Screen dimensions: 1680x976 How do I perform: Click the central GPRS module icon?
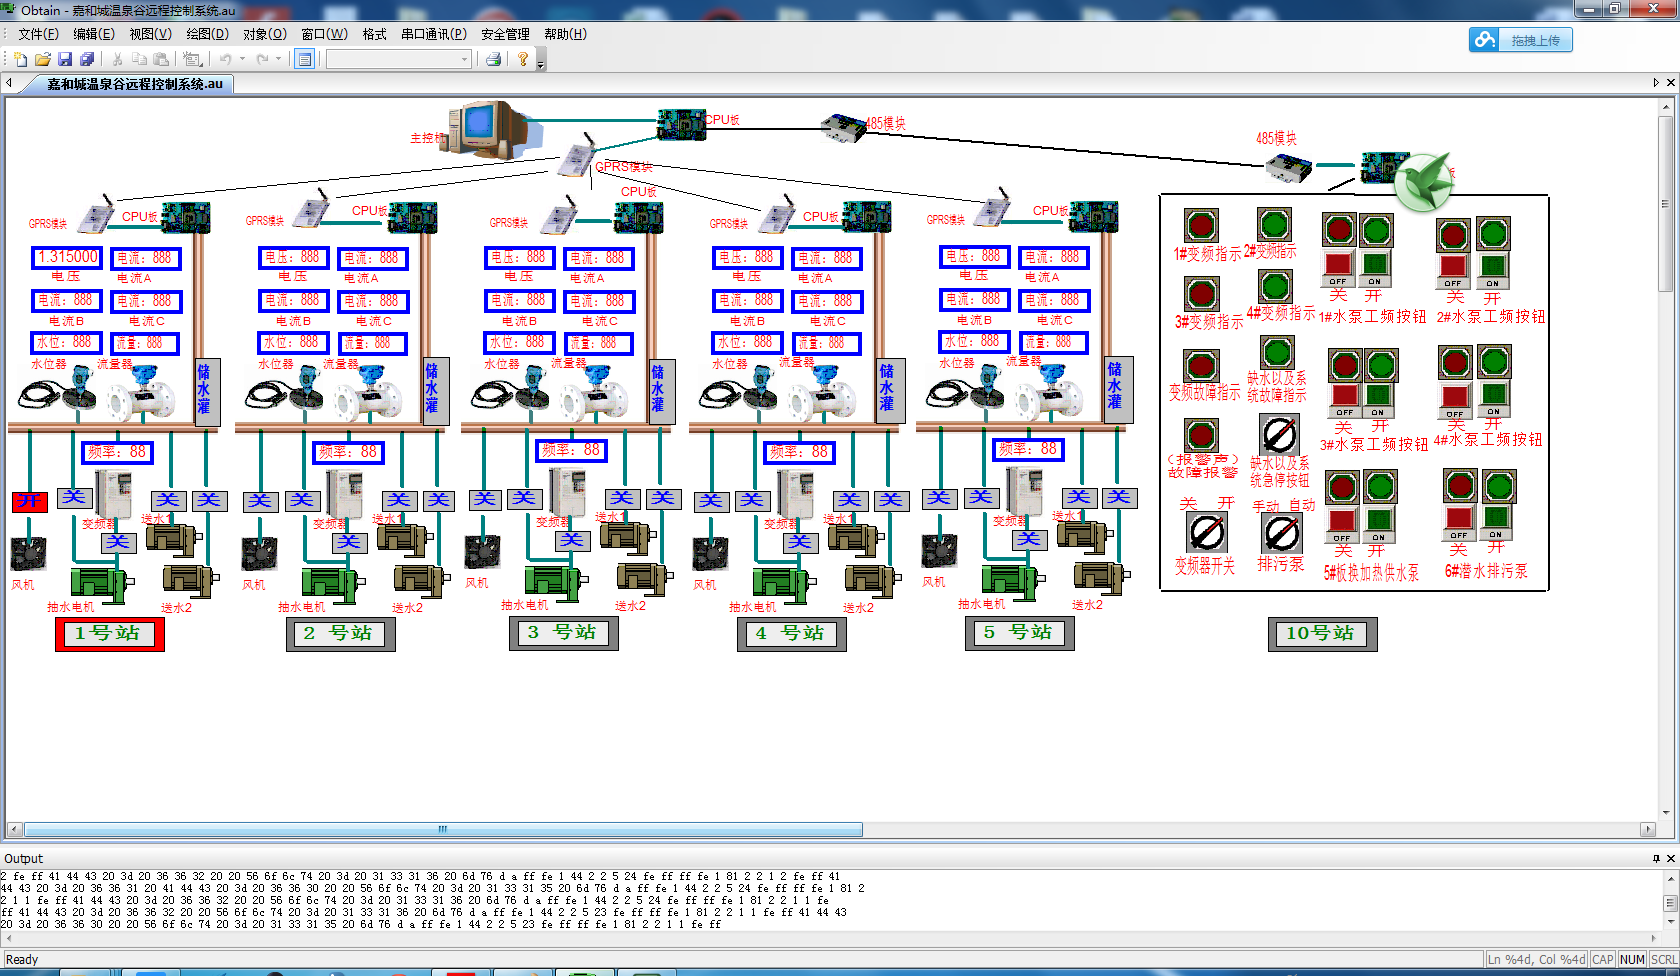tap(576, 157)
